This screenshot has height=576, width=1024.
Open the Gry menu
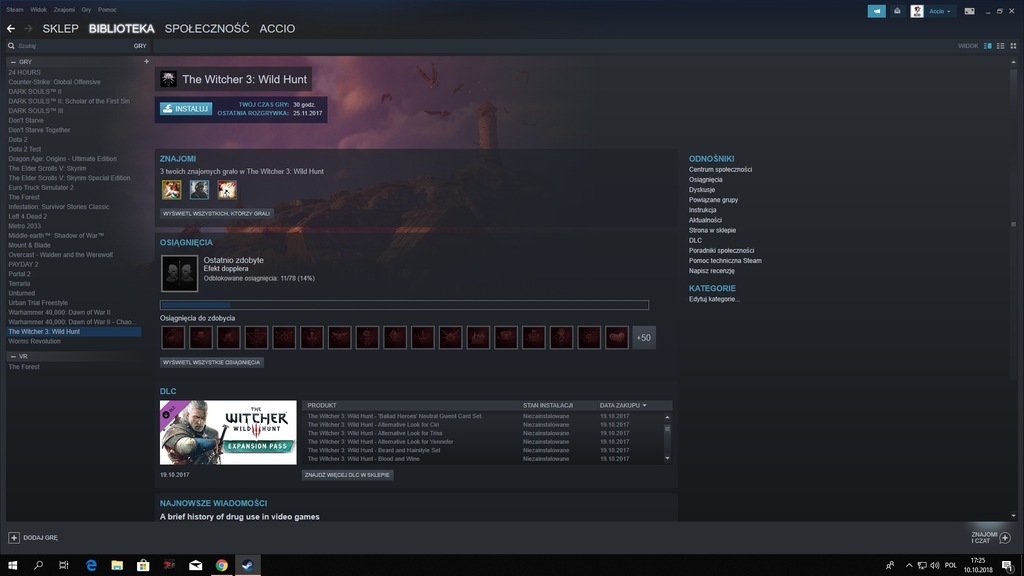click(x=86, y=10)
